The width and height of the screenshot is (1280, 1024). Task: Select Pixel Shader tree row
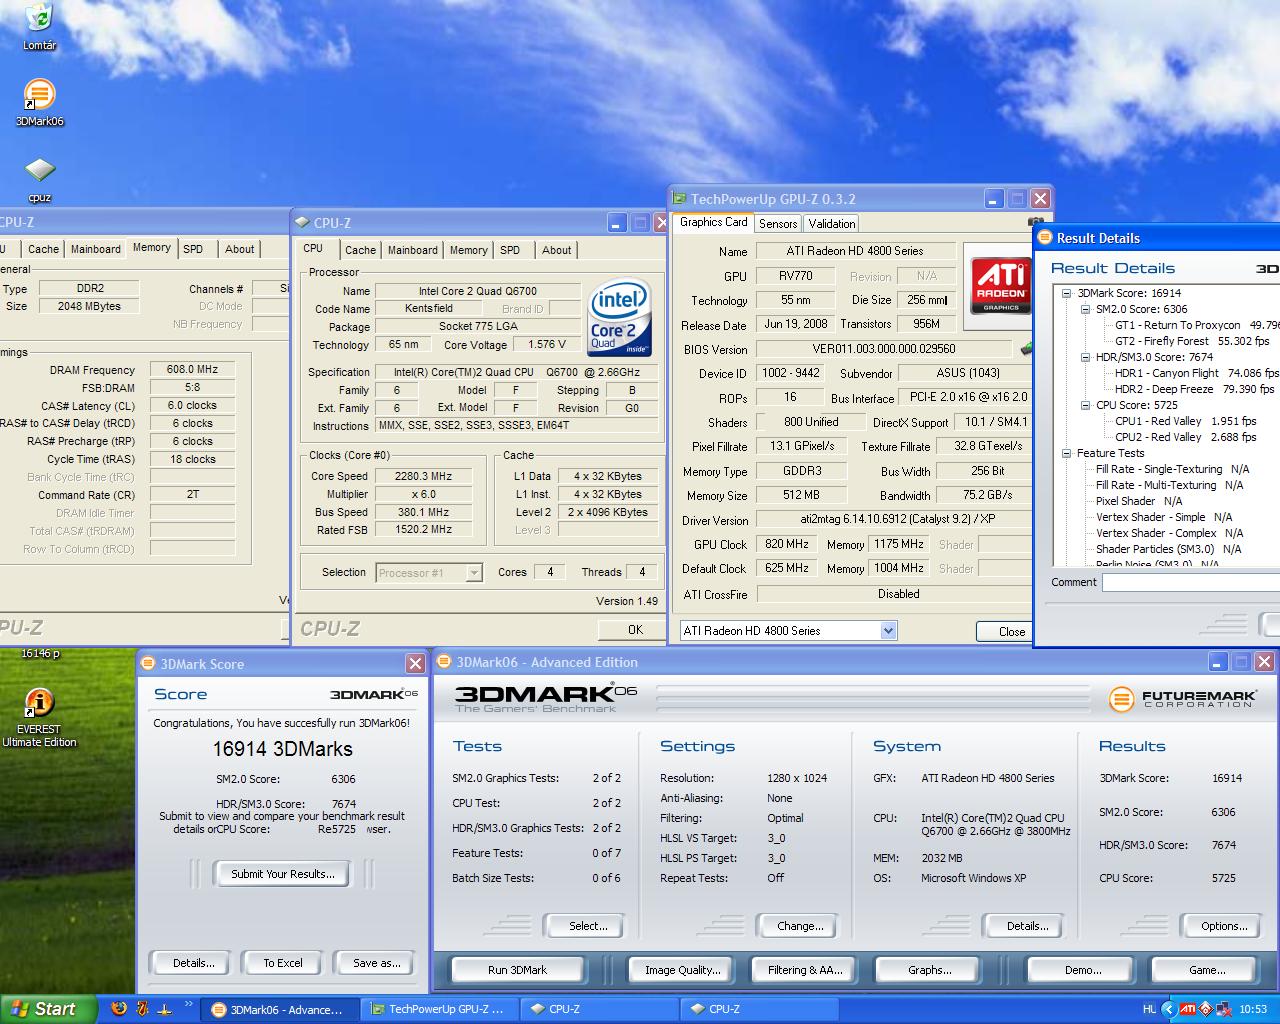click(1138, 501)
